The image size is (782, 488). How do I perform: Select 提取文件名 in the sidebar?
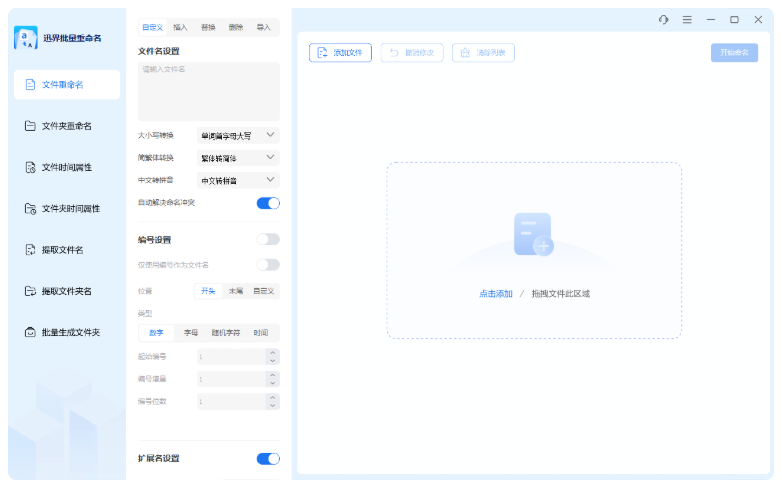pyautogui.click(x=62, y=250)
